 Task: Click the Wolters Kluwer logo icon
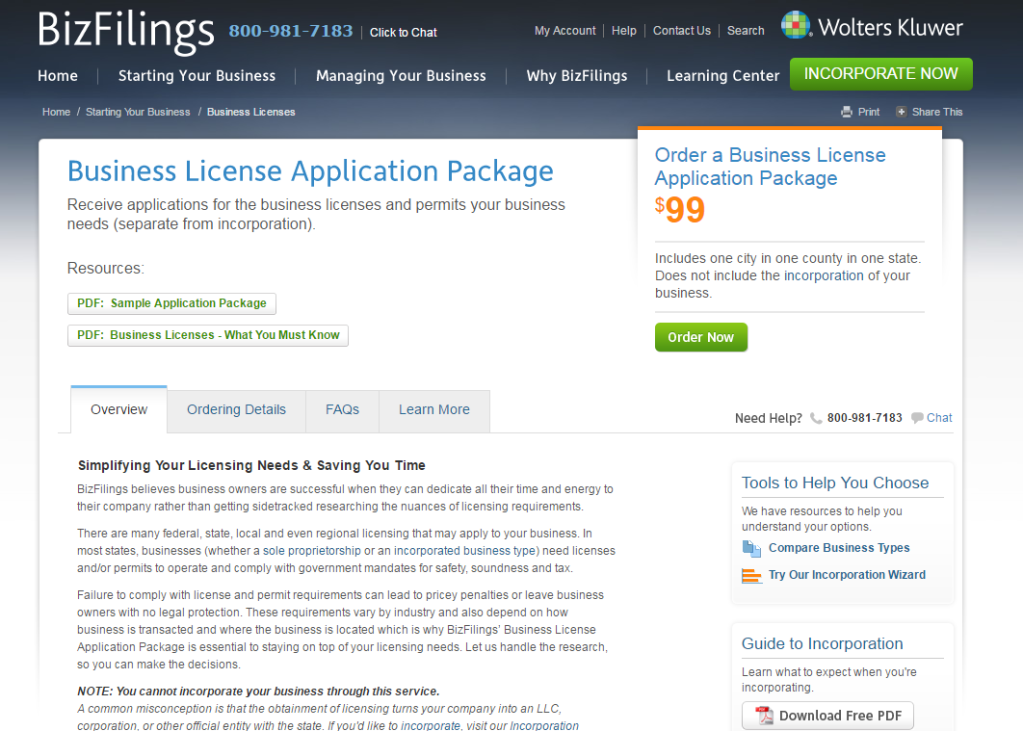click(x=796, y=26)
